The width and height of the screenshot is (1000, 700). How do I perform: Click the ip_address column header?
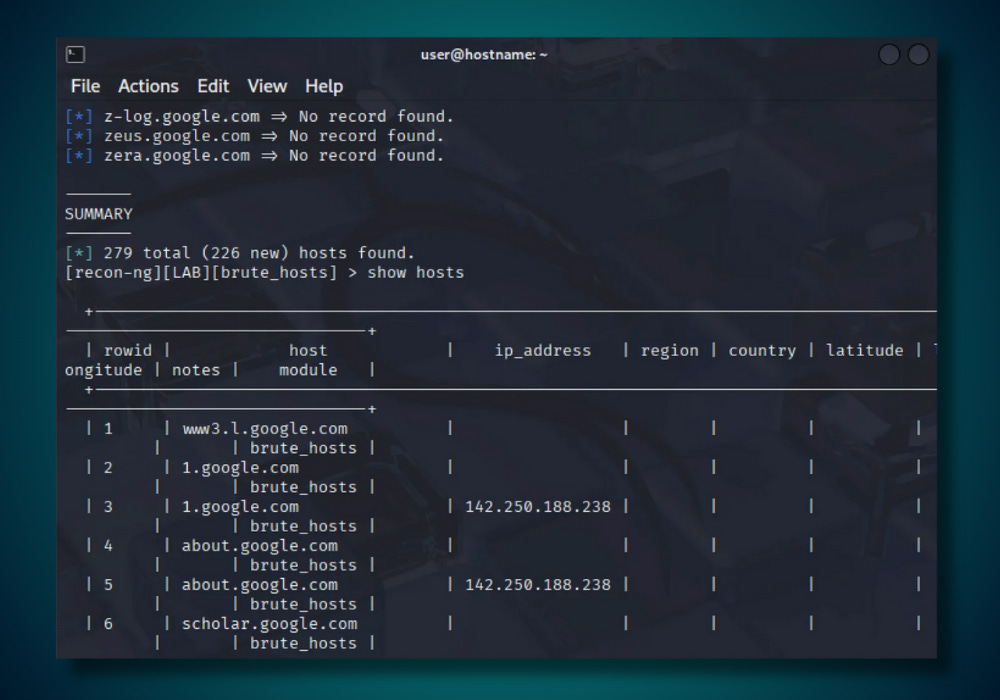(543, 351)
